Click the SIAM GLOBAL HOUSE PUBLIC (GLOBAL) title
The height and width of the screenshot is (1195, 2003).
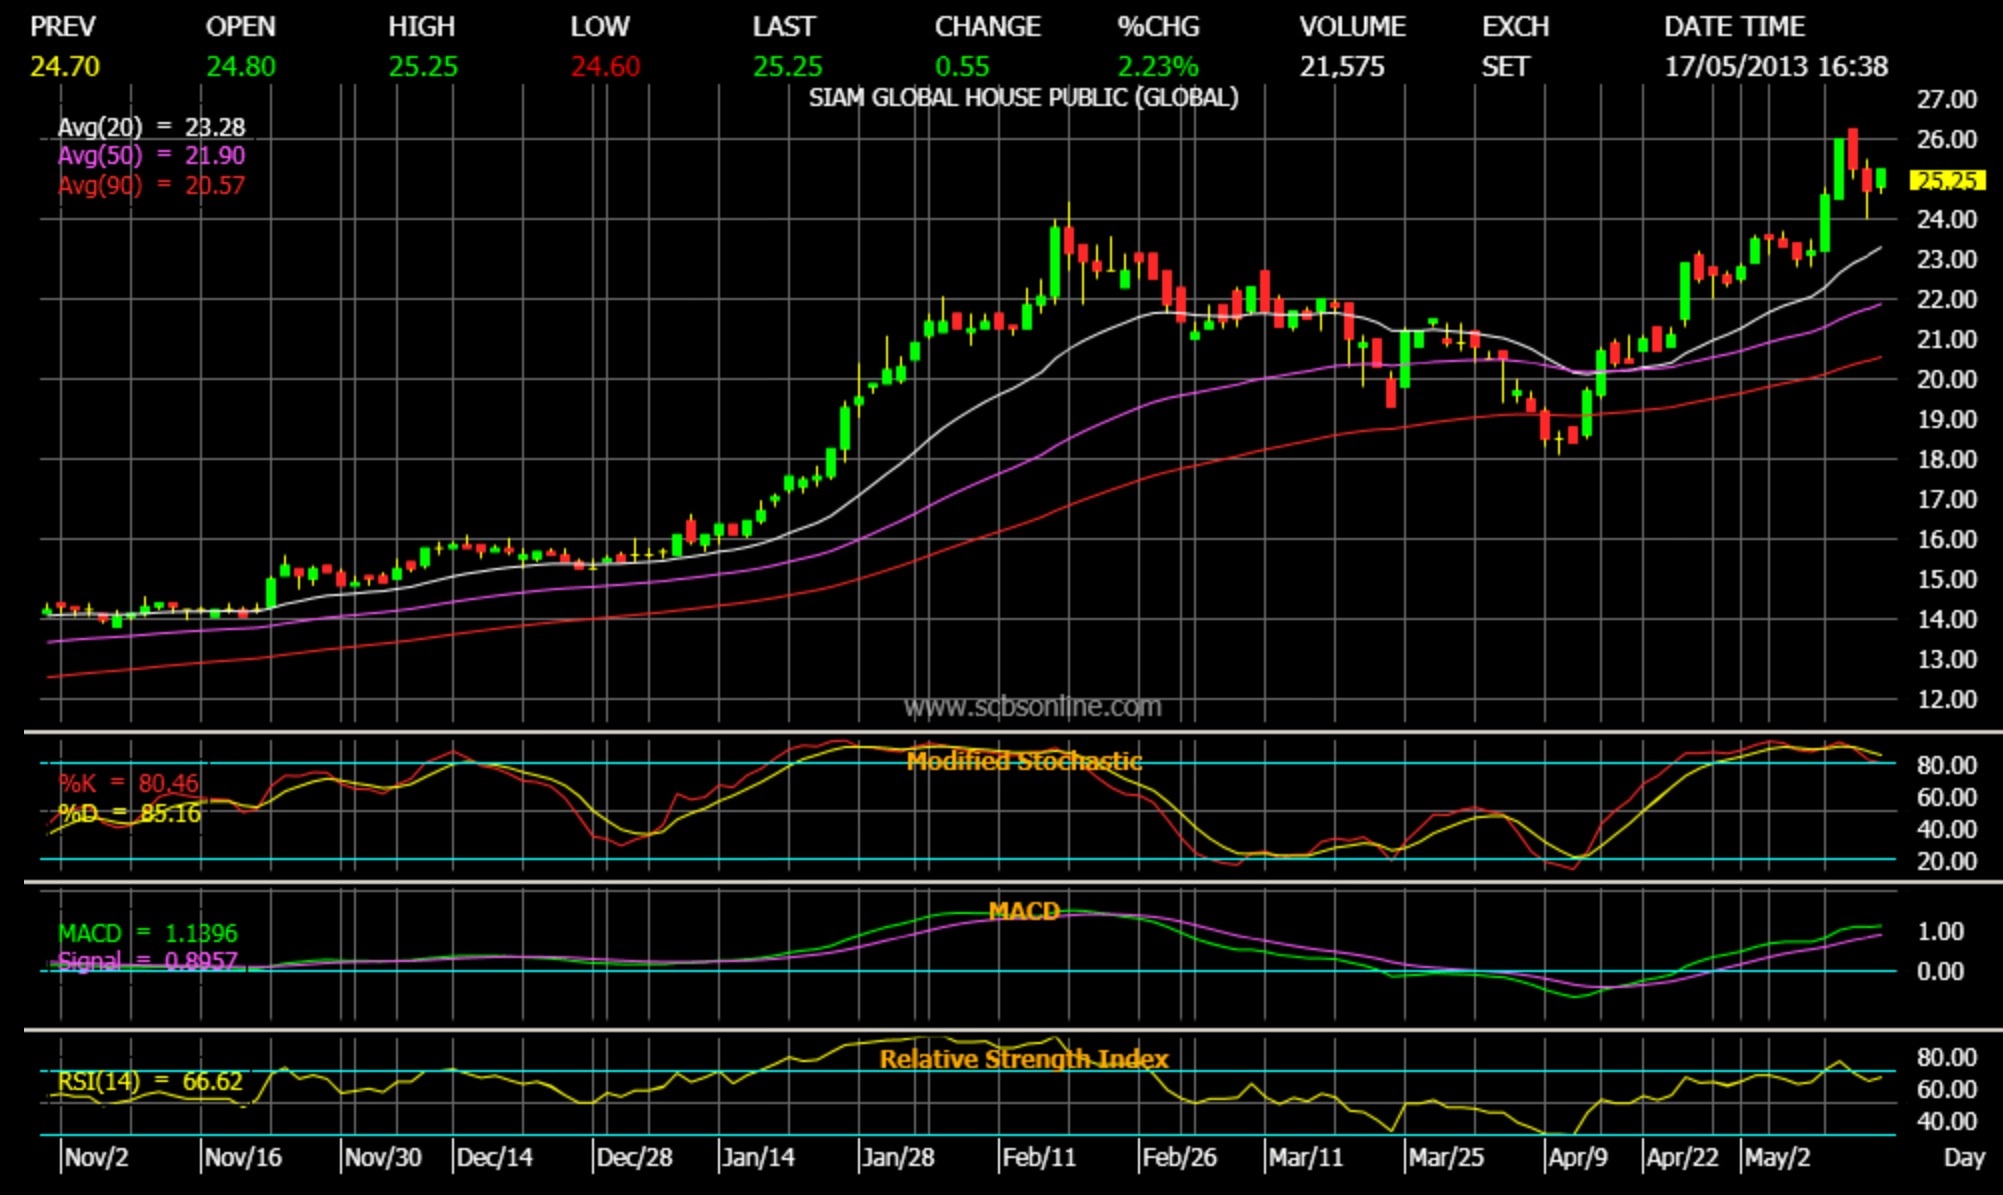point(1023,98)
